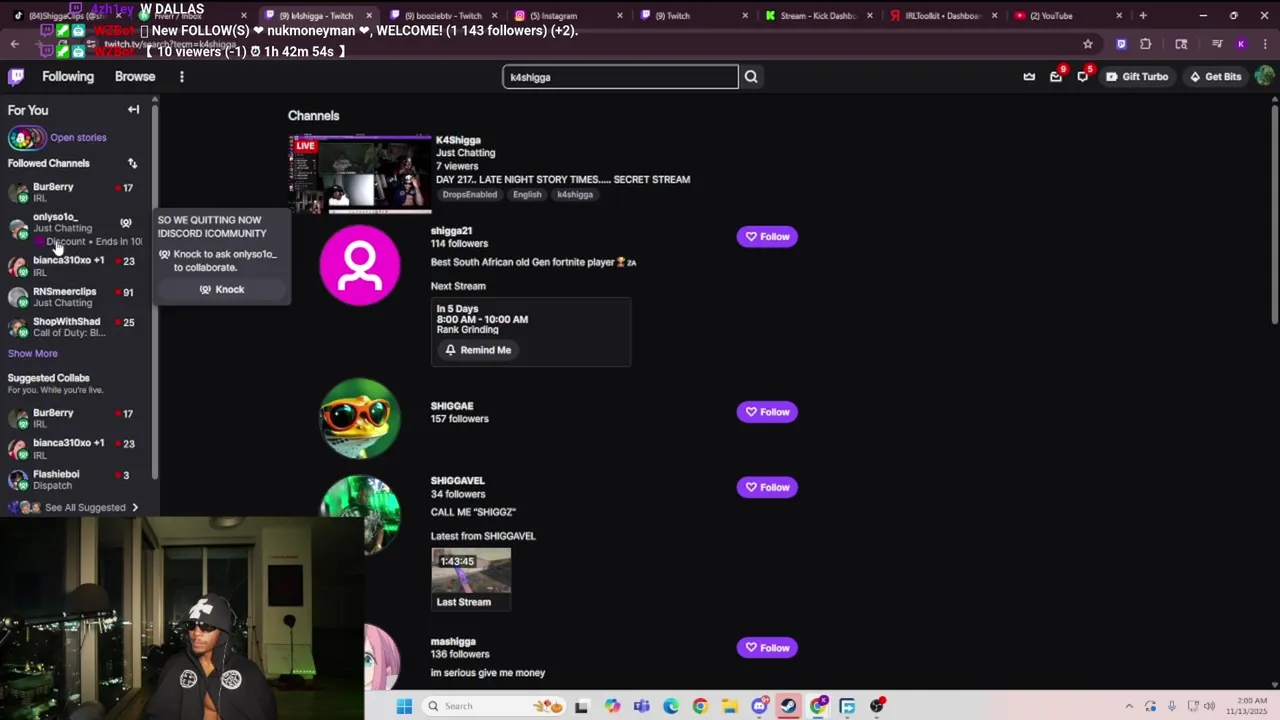1280x720 pixels.
Task: Open the three-dot more menu beside Browse
Action: coord(181,77)
